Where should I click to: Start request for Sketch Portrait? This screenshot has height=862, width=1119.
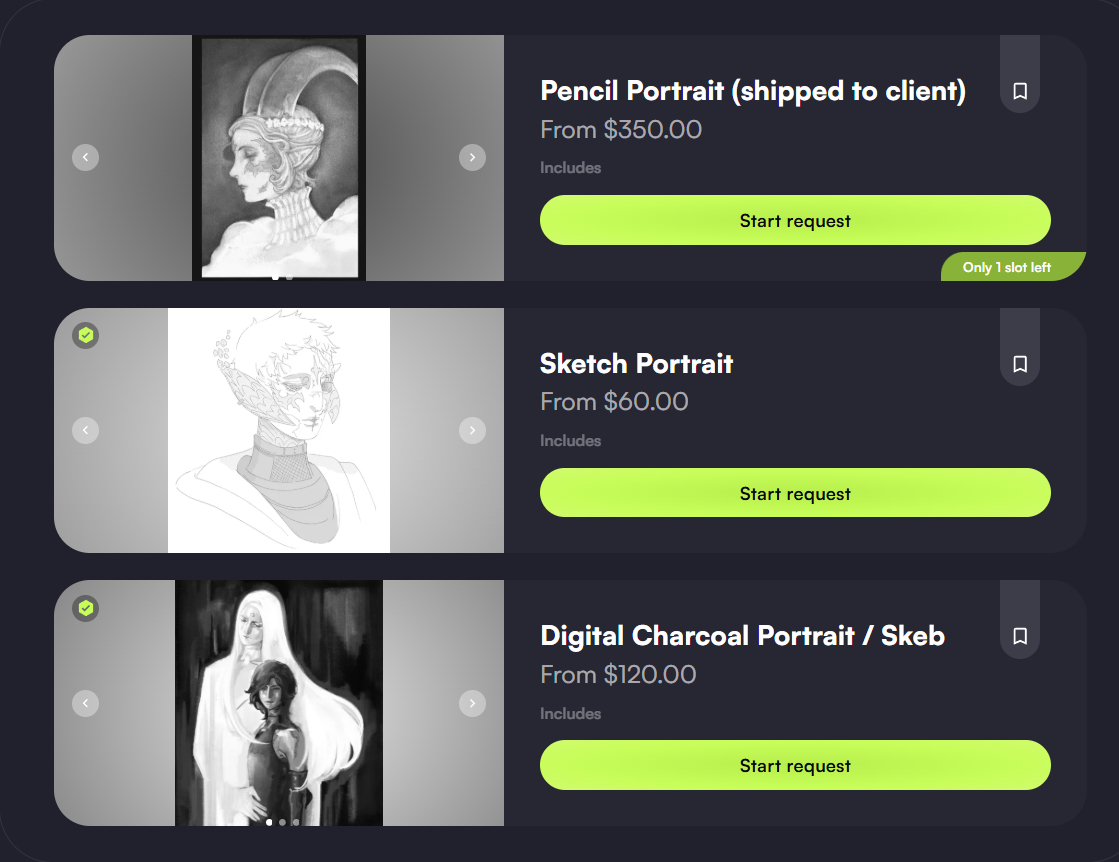point(795,493)
